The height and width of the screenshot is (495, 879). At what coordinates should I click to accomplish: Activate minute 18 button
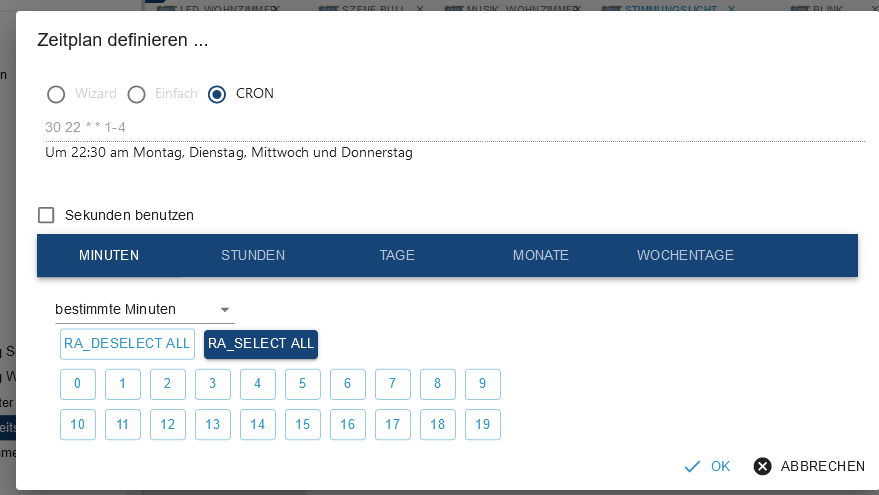click(438, 424)
